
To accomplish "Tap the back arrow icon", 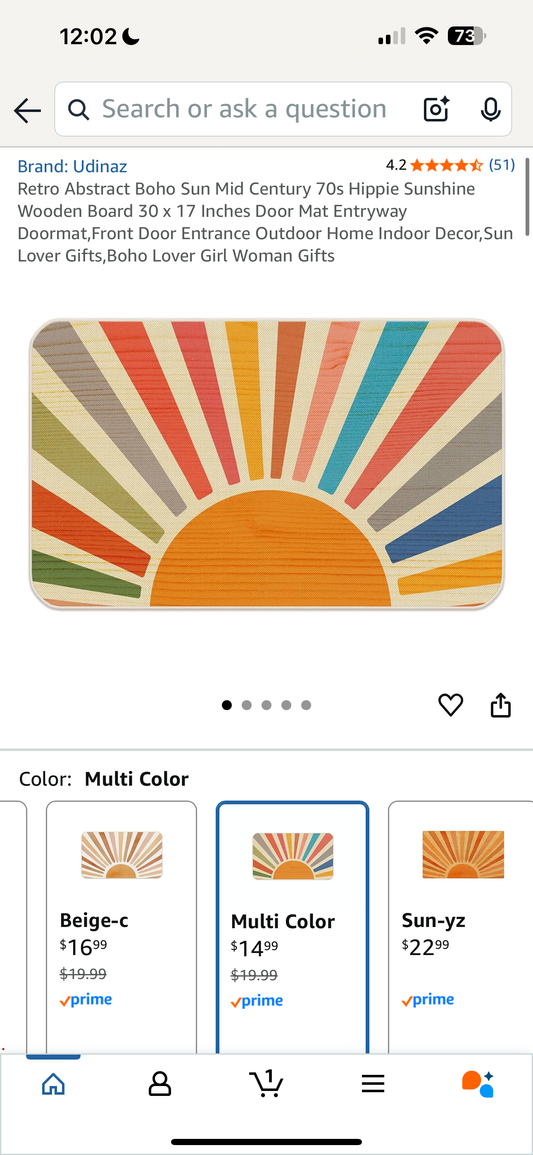I will 27,110.
